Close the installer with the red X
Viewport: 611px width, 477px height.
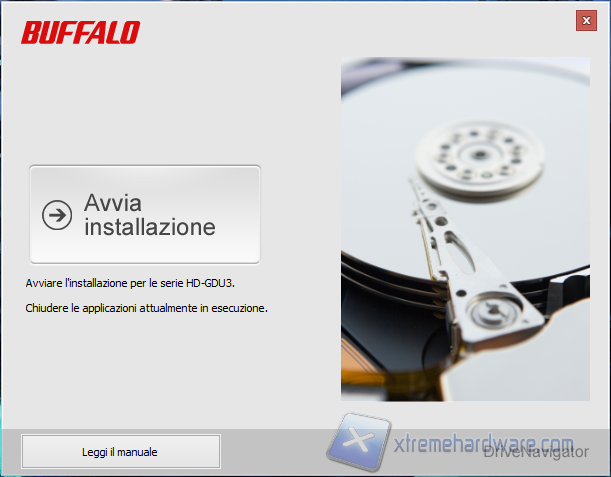tap(586, 21)
